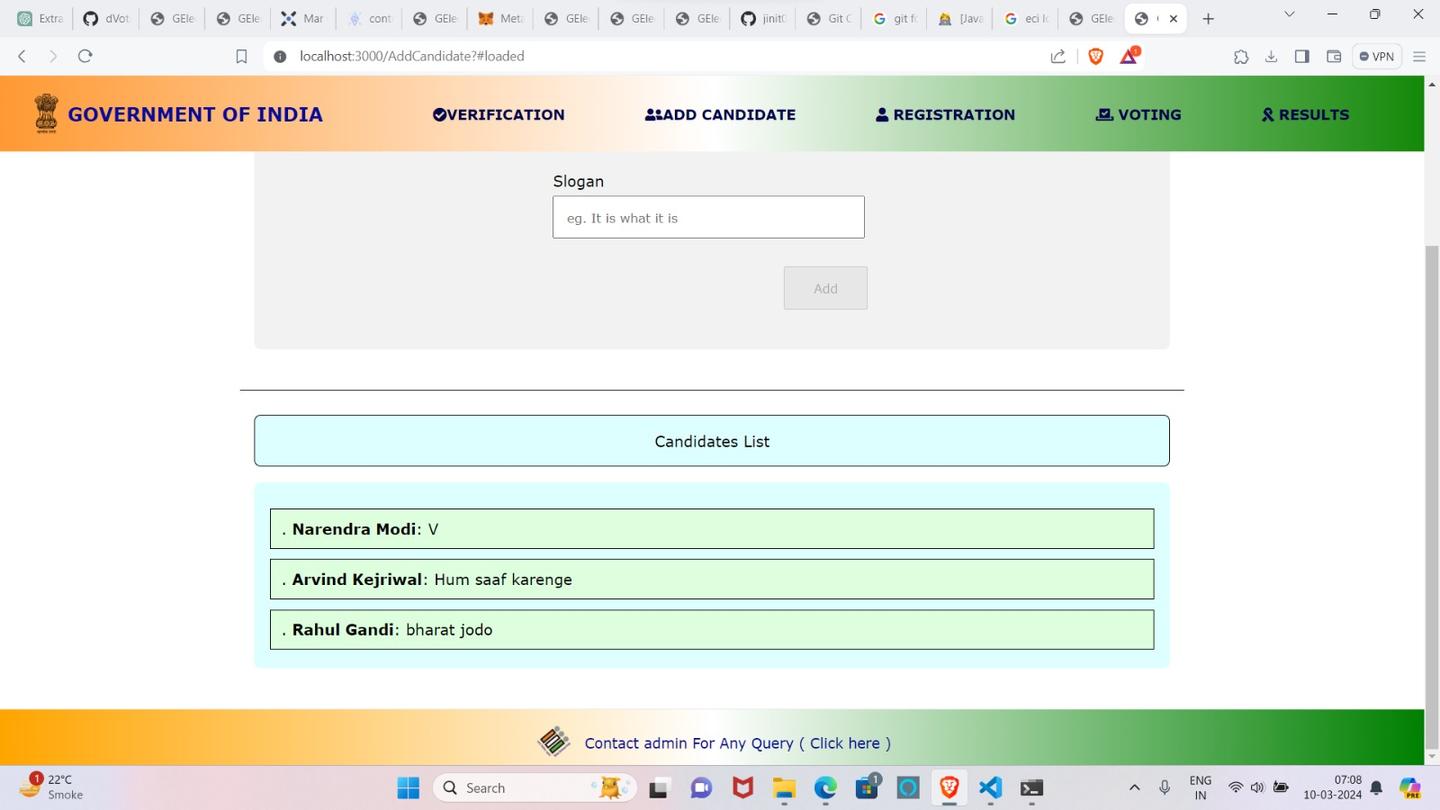The image size is (1440, 810).
Task: Open the Teams chat taskbar icon
Action: click(x=701, y=788)
